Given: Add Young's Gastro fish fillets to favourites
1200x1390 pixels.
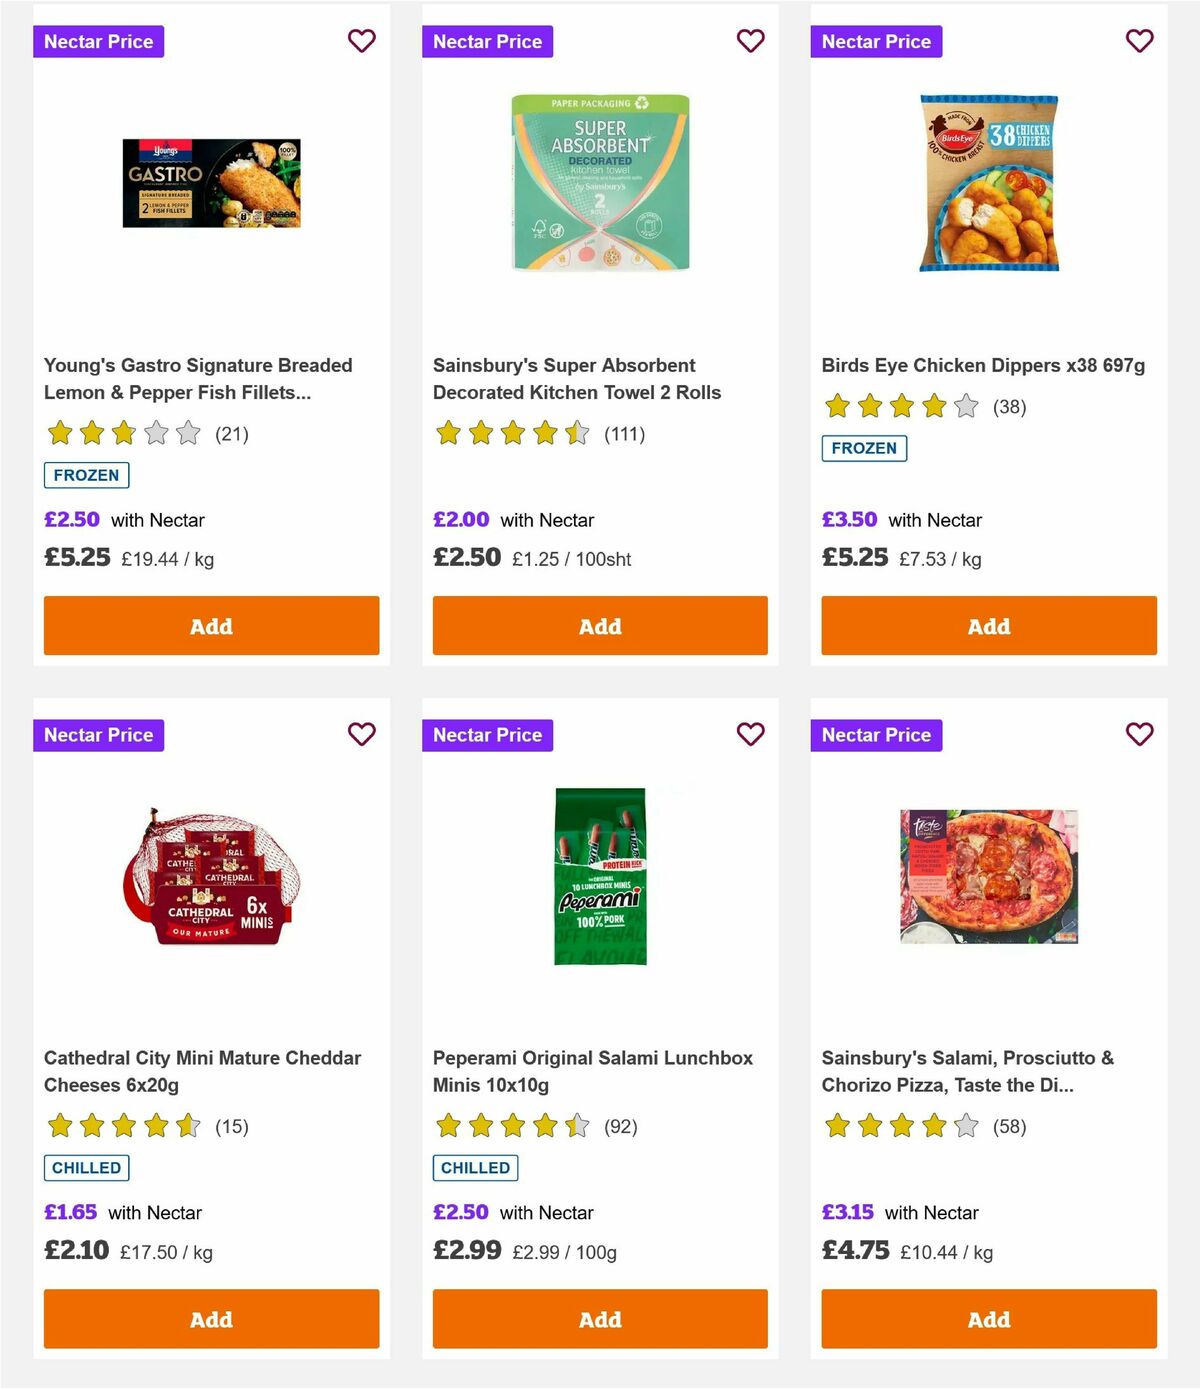Looking at the screenshot, I should tap(362, 41).
